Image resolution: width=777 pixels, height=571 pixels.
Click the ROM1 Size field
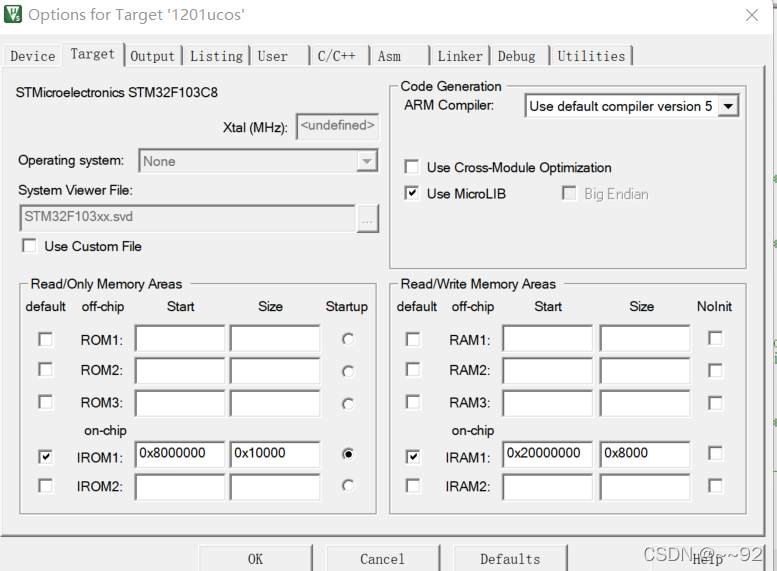tap(275, 339)
